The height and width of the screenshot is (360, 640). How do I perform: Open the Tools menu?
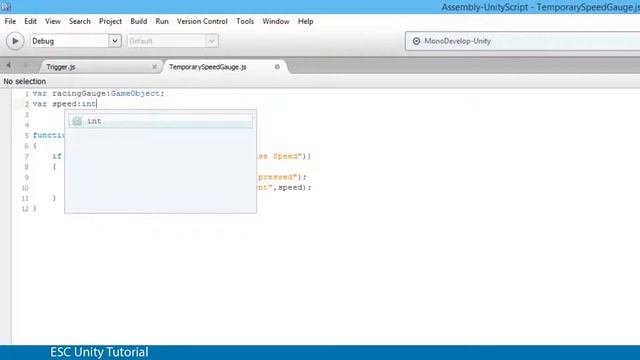click(245, 21)
